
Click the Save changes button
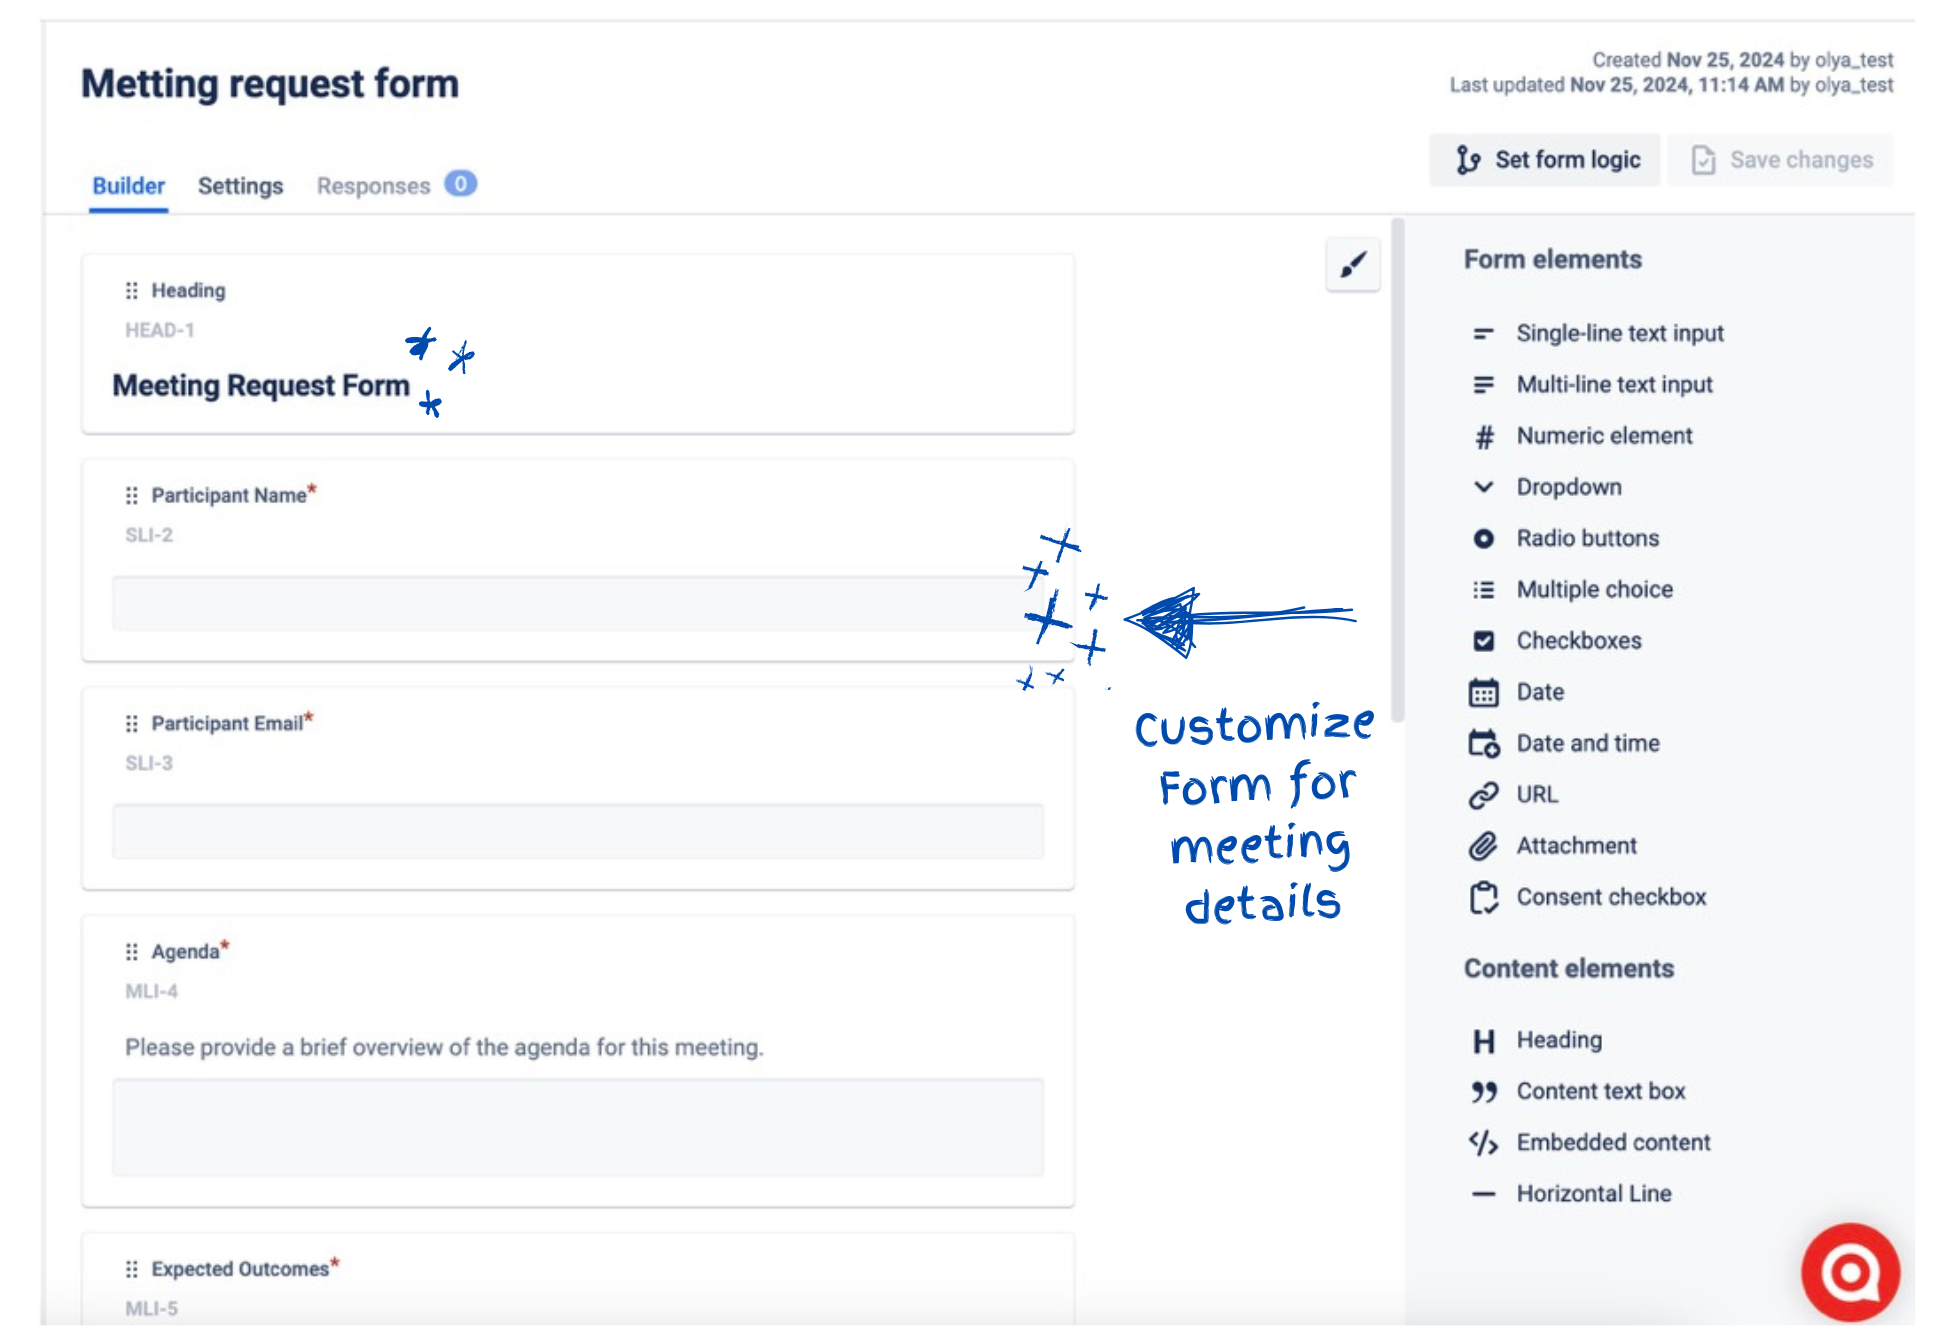point(1781,160)
